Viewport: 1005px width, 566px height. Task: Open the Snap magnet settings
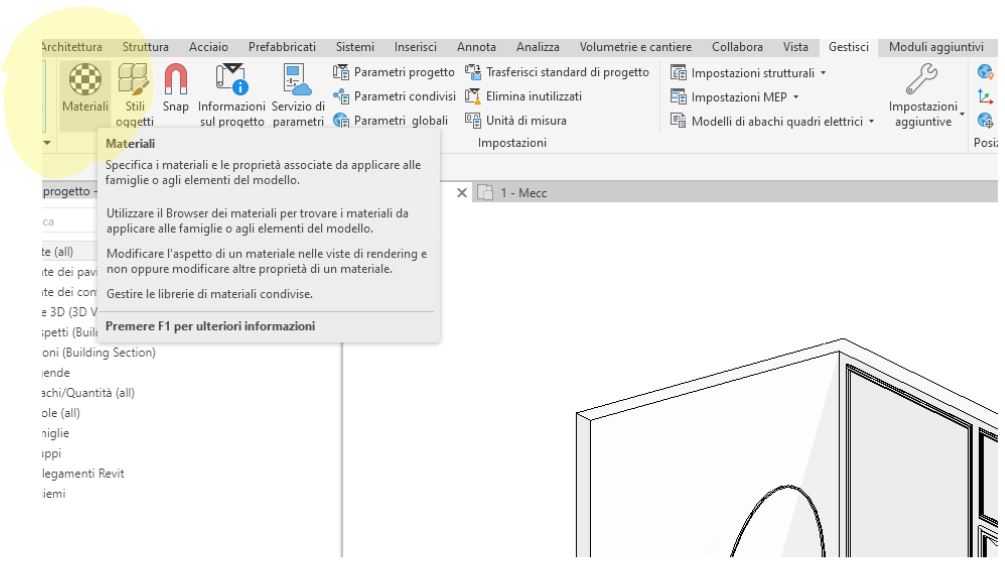pos(176,89)
